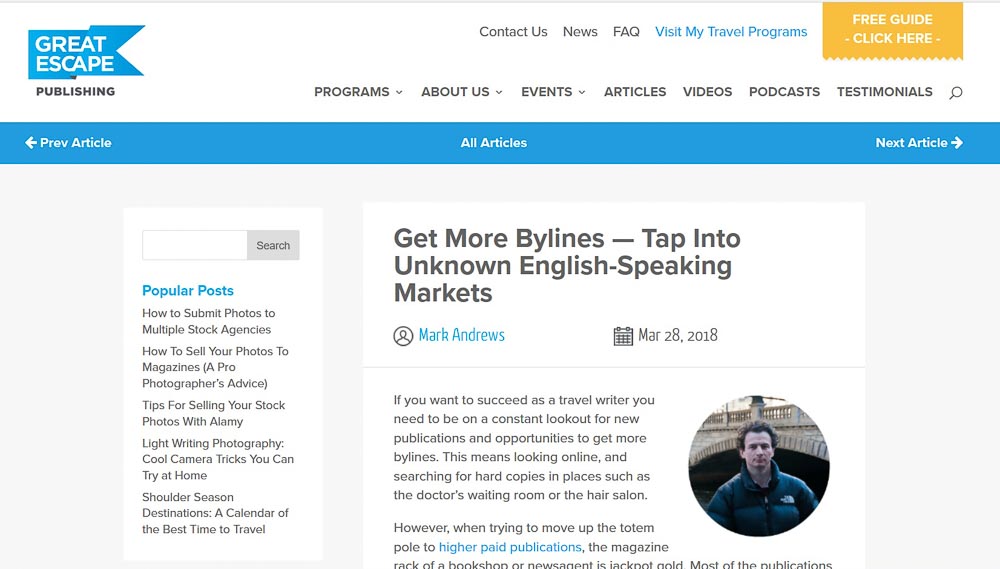The image size is (1000, 569).
Task: Open Shoulder Season Destinations post link
Action: pos(215,513)
